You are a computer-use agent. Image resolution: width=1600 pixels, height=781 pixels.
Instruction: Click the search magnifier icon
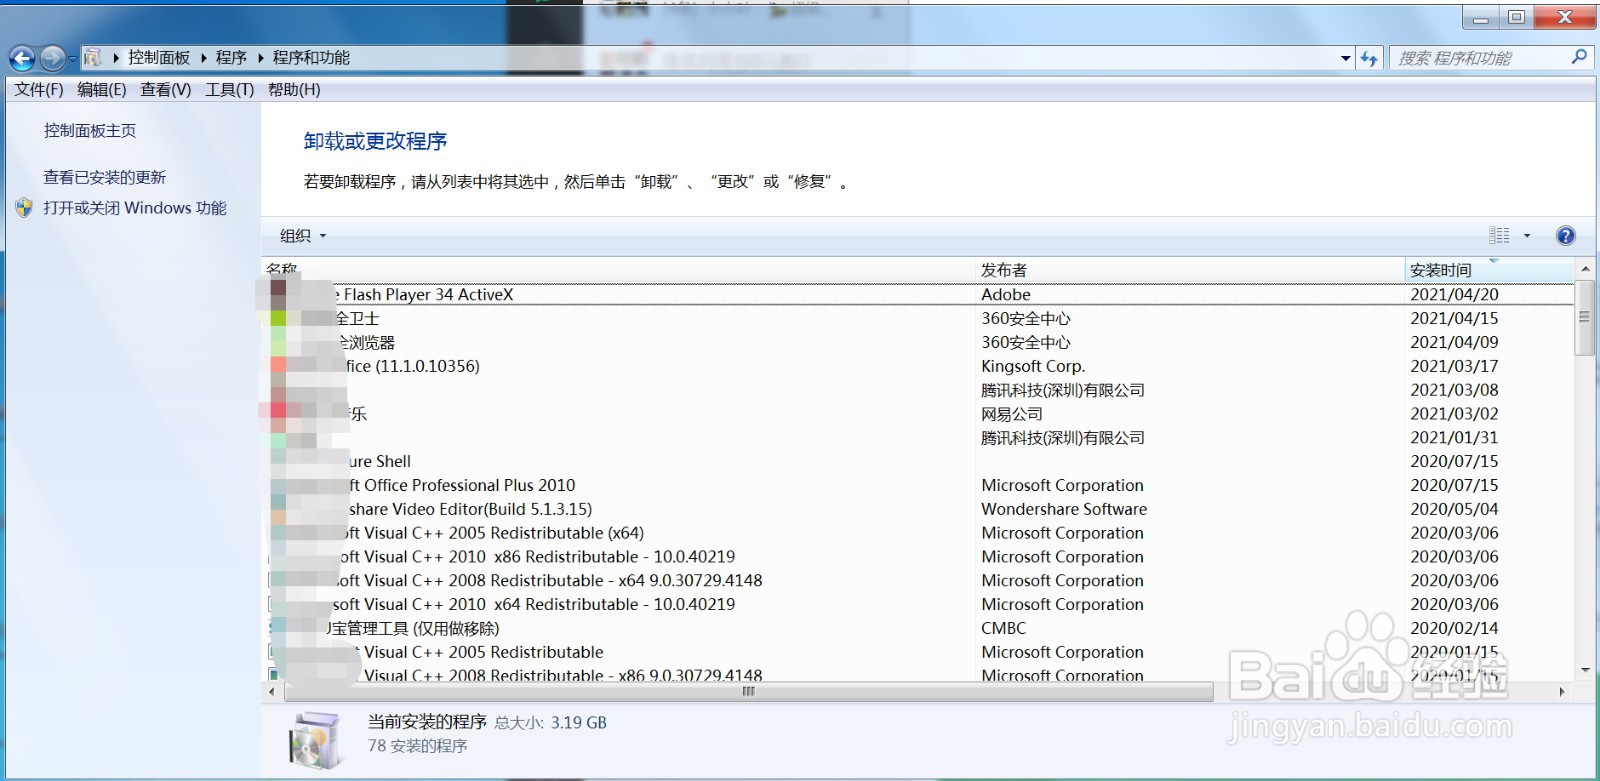click(x=1579, y=57)
